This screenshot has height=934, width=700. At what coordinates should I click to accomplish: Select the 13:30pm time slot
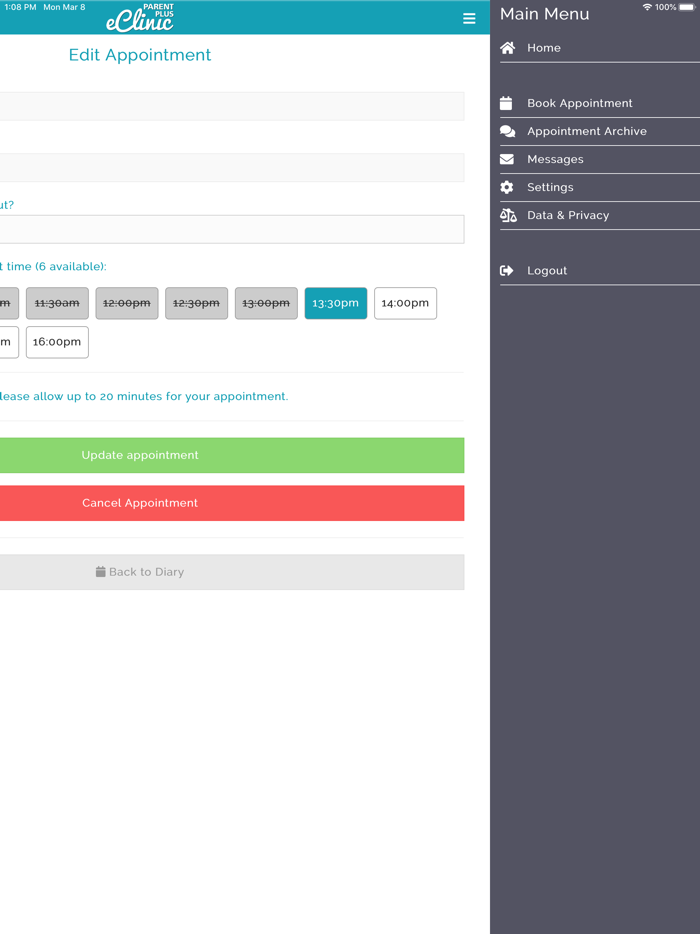point(336,303)
